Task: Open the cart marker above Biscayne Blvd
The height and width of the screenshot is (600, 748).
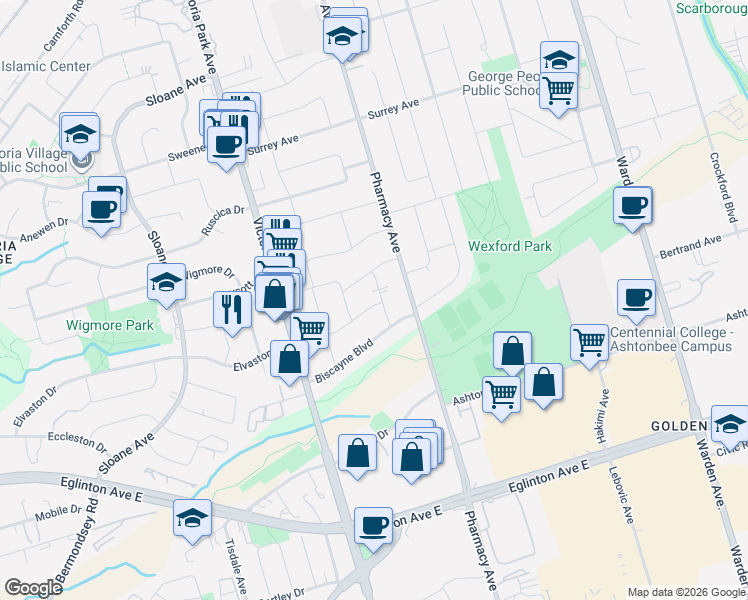Action: 312,329
